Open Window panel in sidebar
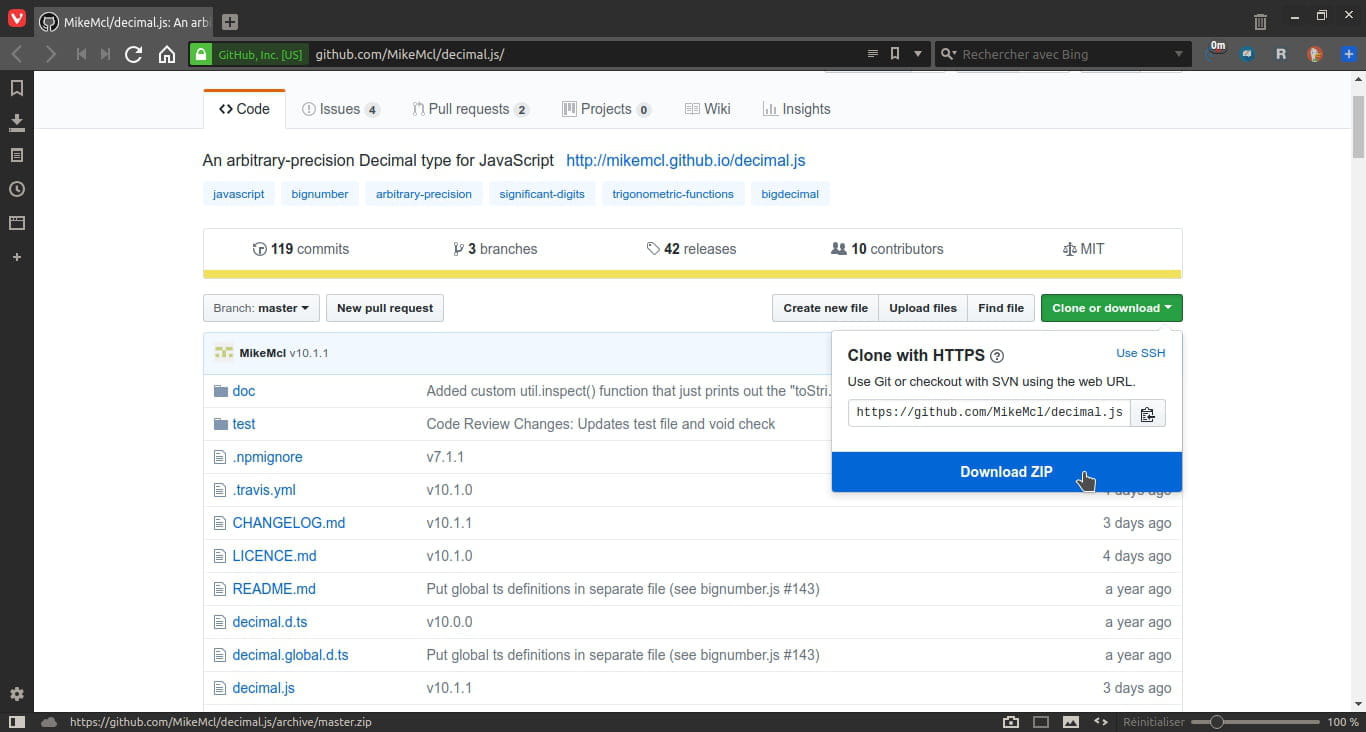 point(16,223)
